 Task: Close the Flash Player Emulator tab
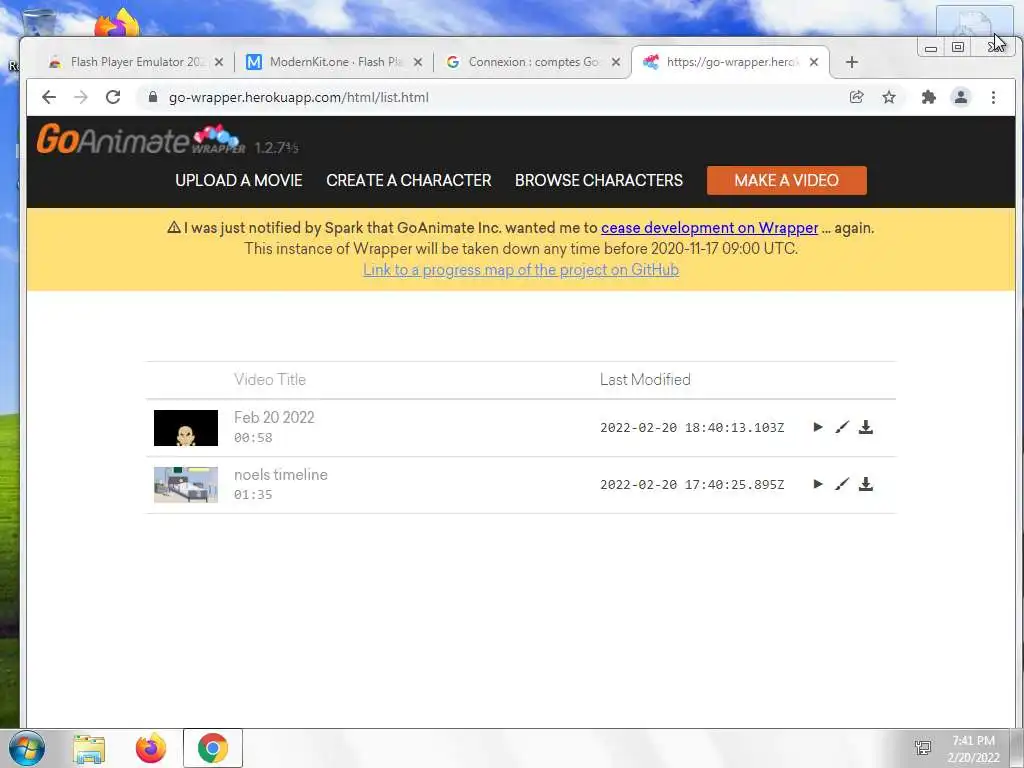(x=219, y=62)
